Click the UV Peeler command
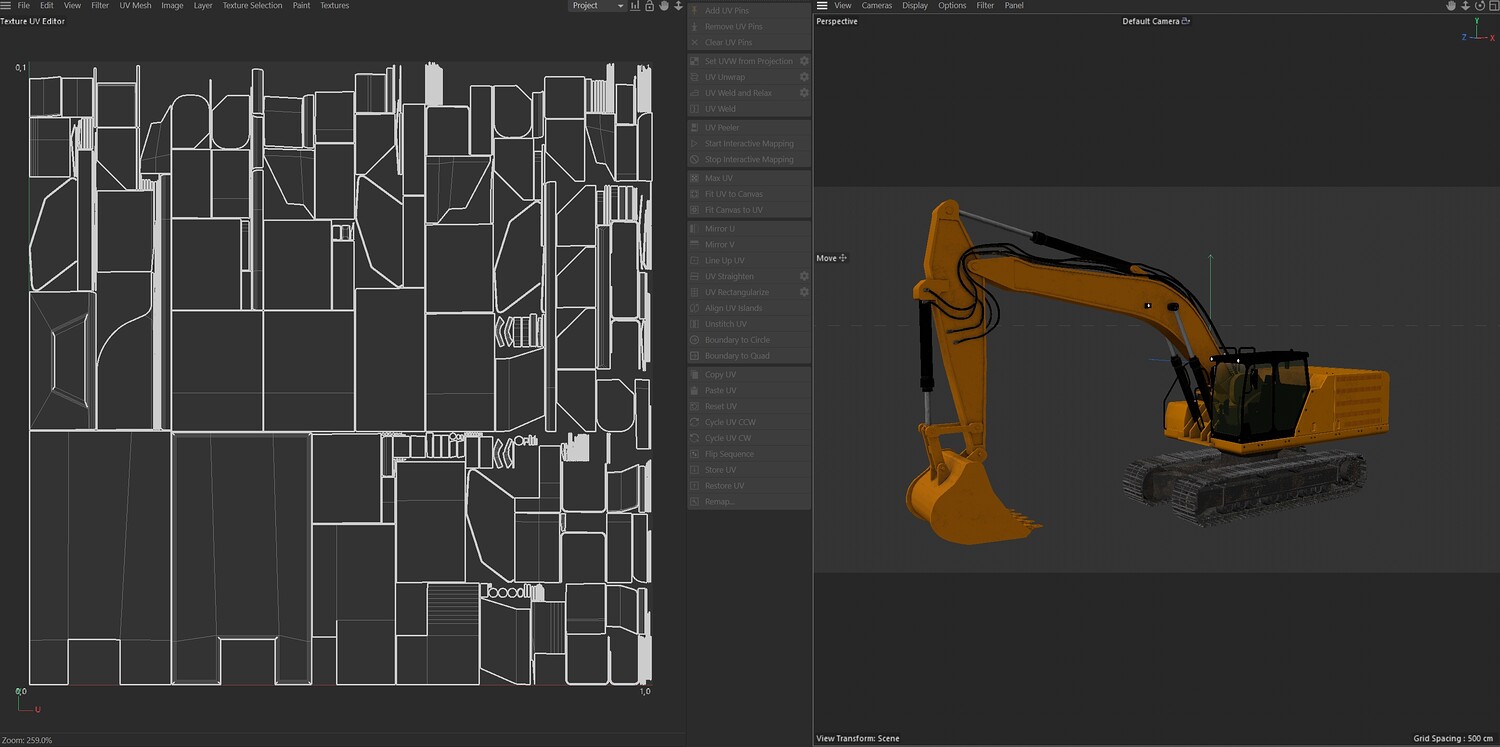The image size is (1500, 747). pyautogui.click(x=722, y=128)
